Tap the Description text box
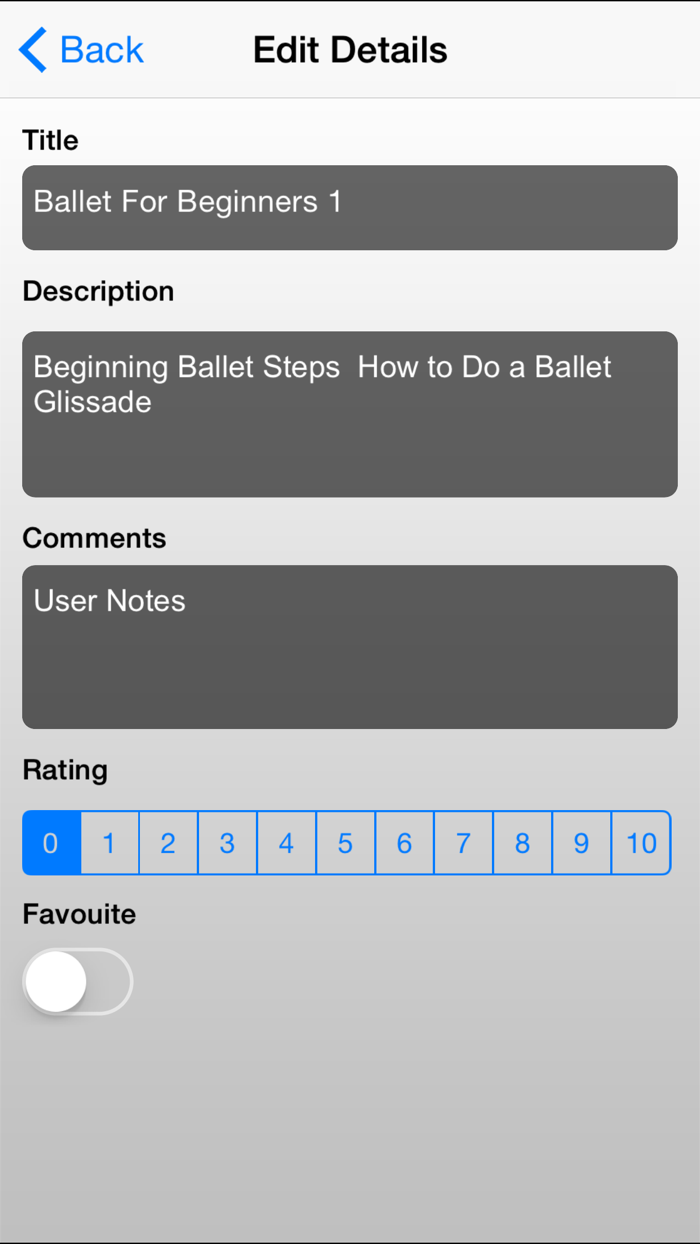Image resolution: width=700 pixels, height=1244 pixels. coord(349,414)
